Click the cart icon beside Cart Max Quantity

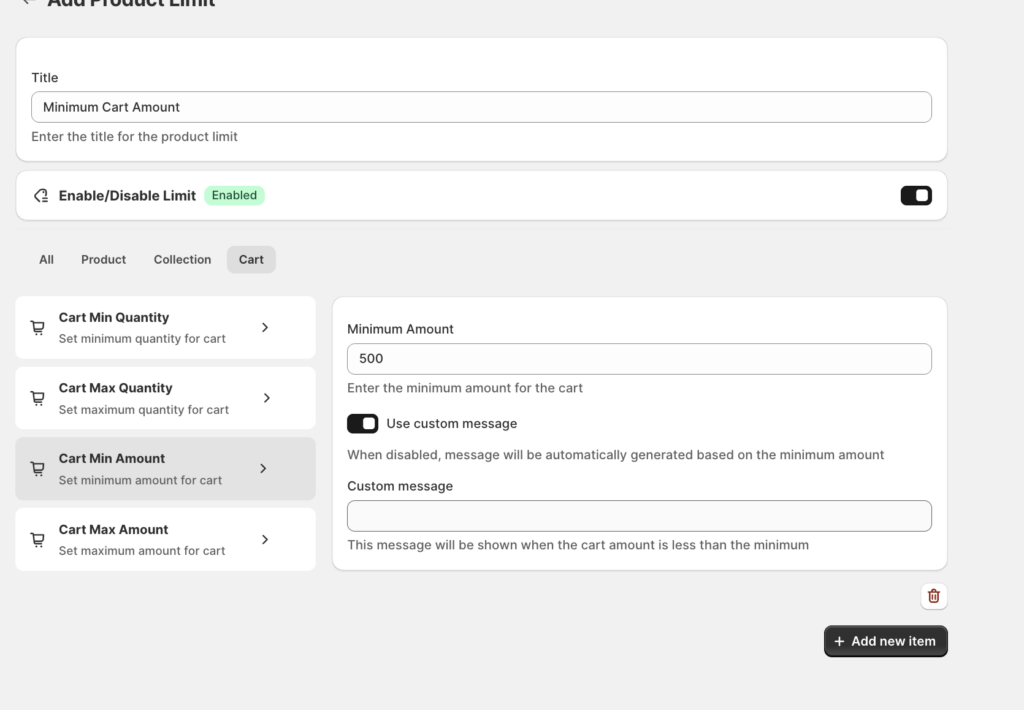click(38, 398)
